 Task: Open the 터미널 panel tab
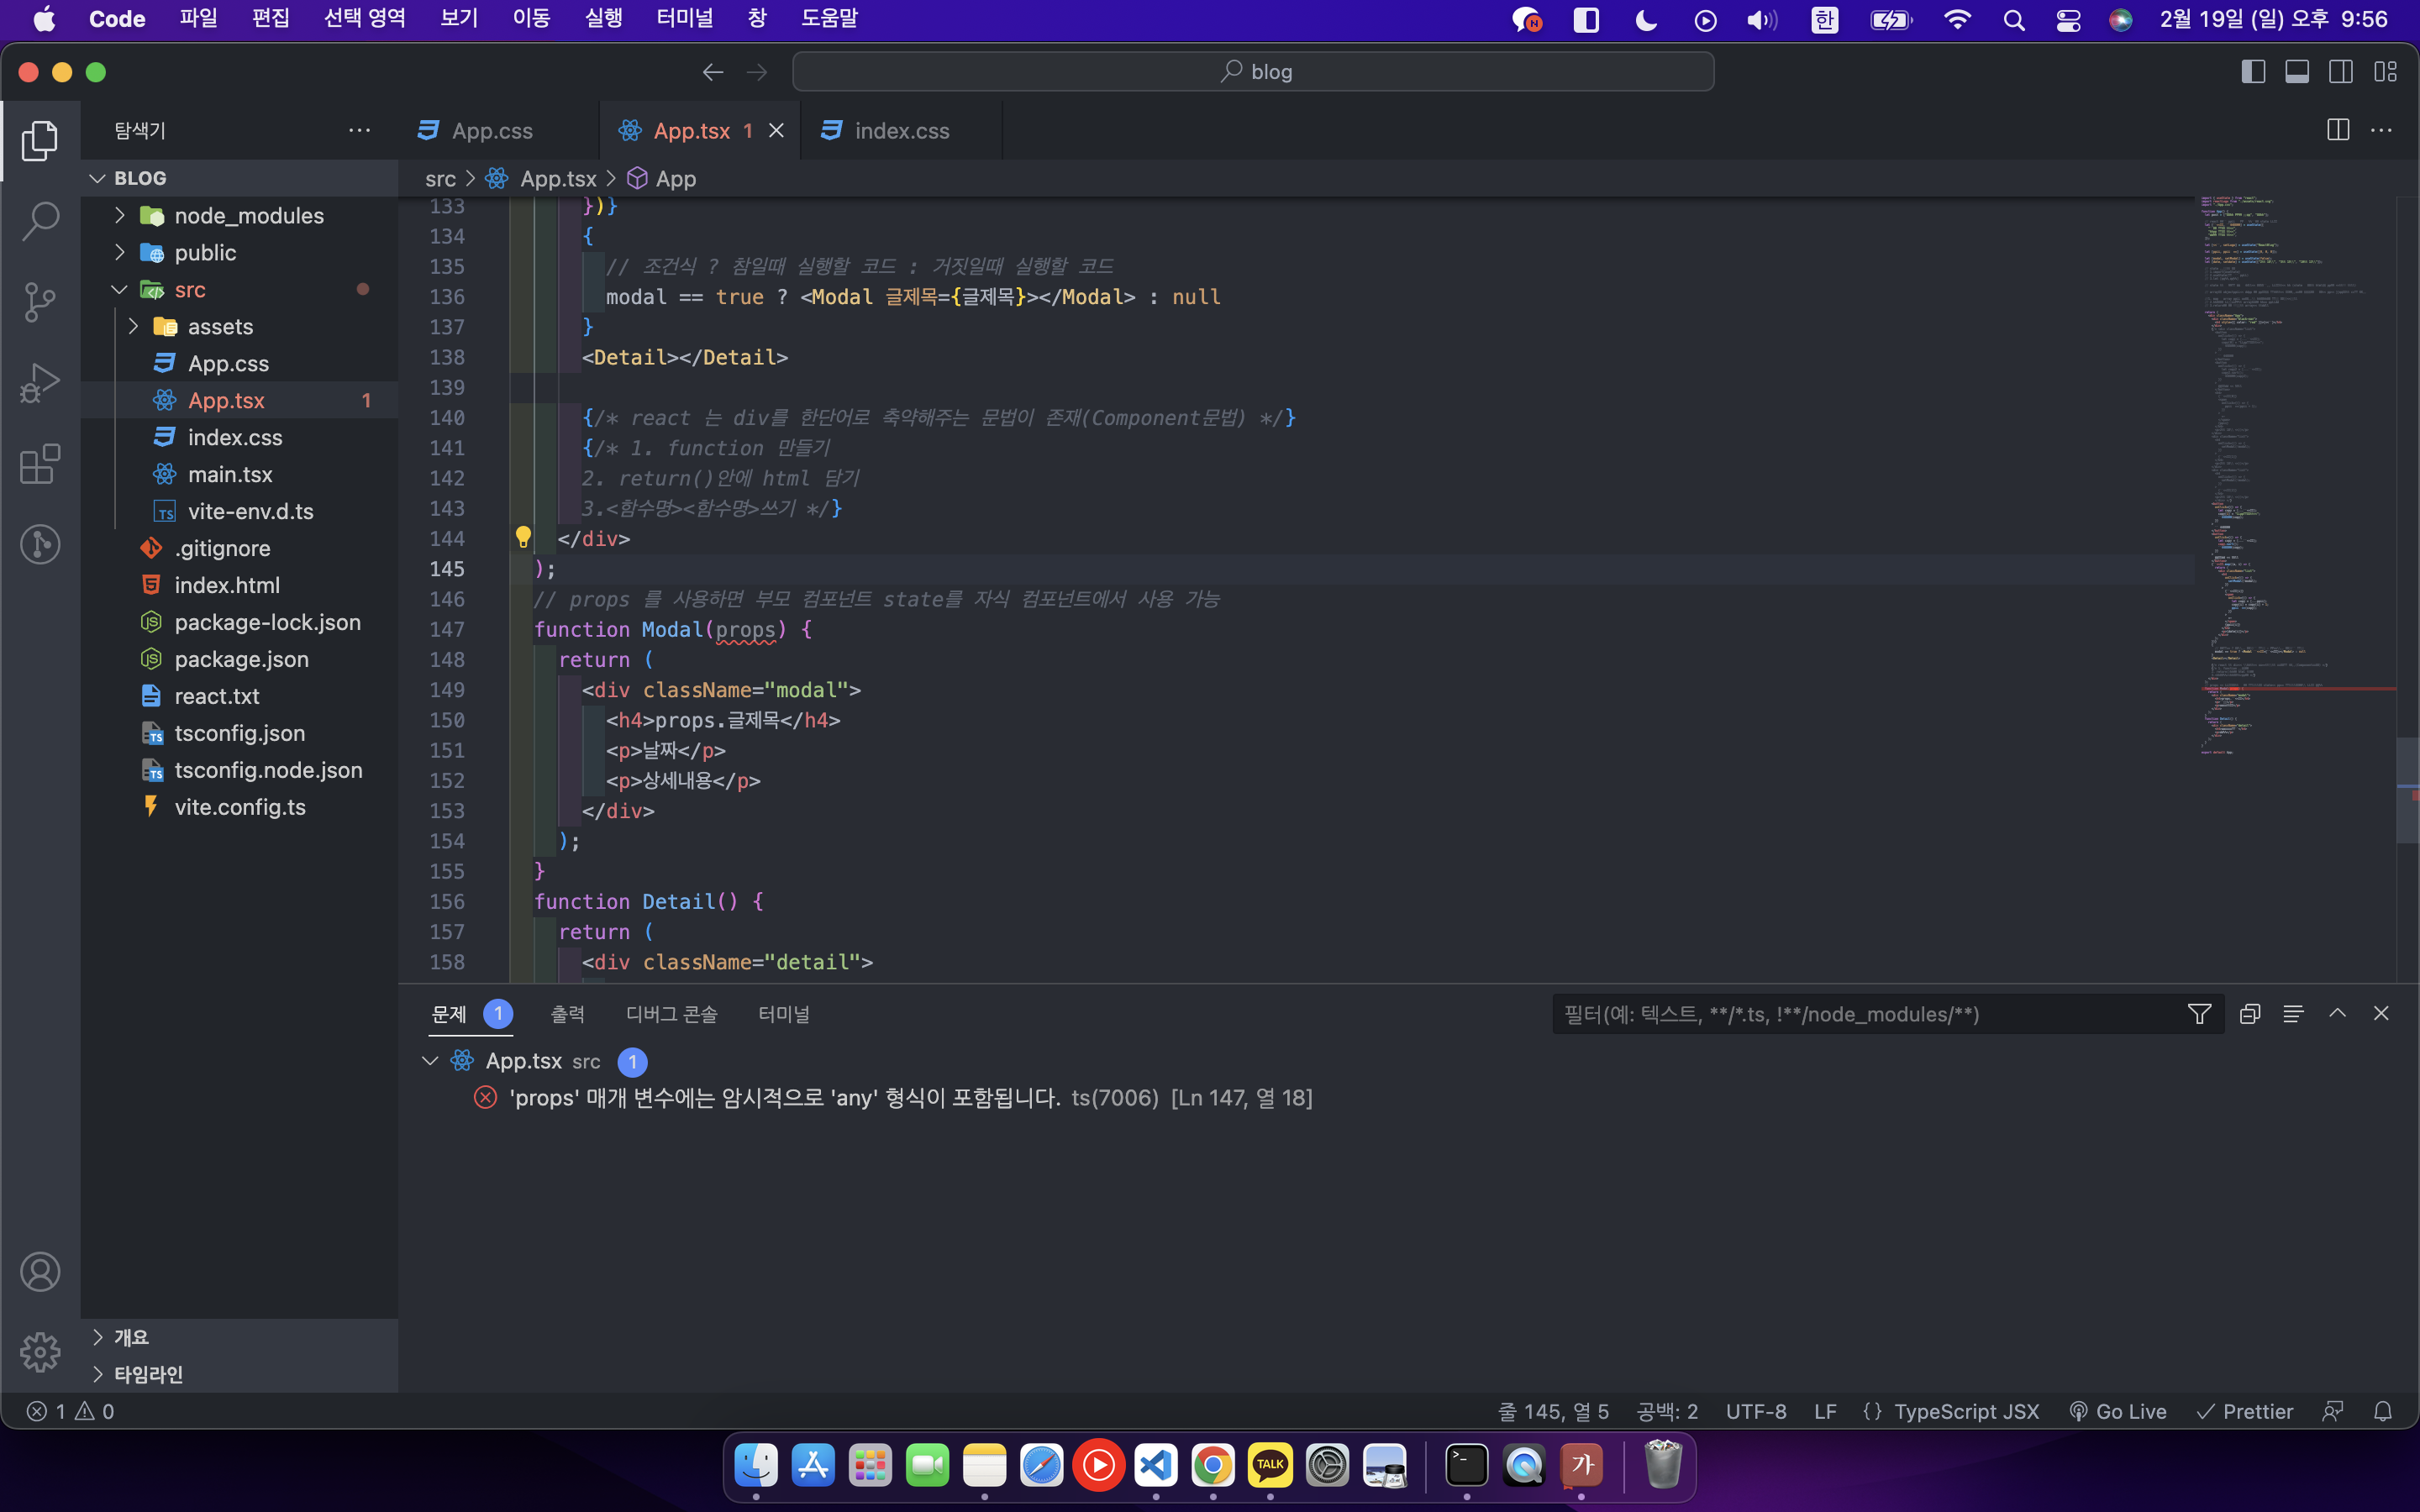click(784, 1014)
